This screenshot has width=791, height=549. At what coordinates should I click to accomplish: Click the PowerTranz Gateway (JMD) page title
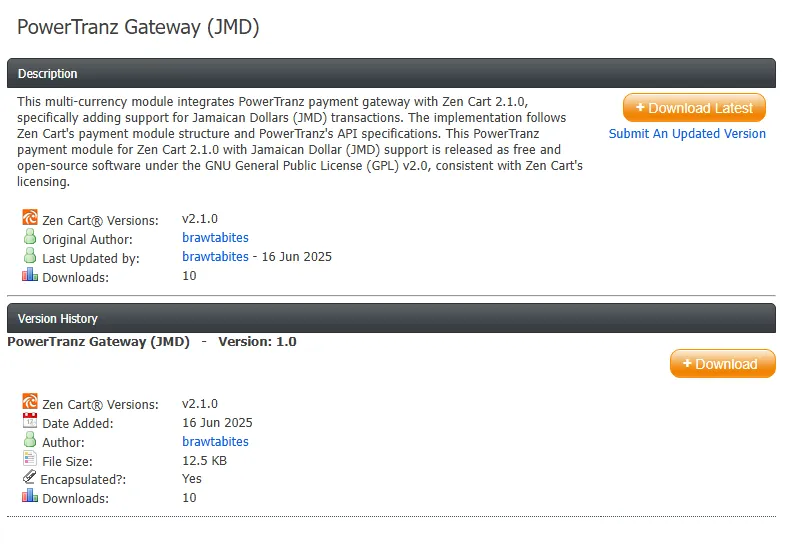(138, 27)
